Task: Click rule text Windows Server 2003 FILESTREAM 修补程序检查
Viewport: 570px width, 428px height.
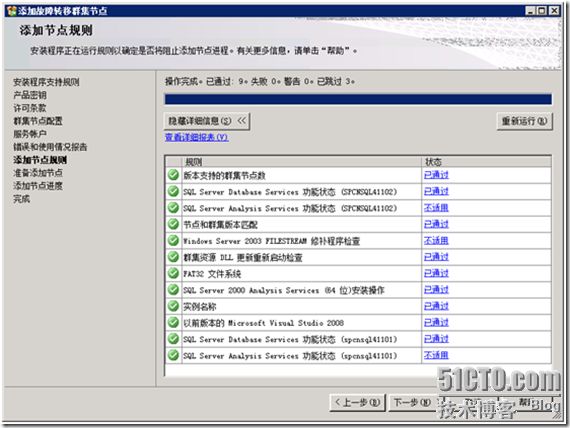Action: (272, 241)
